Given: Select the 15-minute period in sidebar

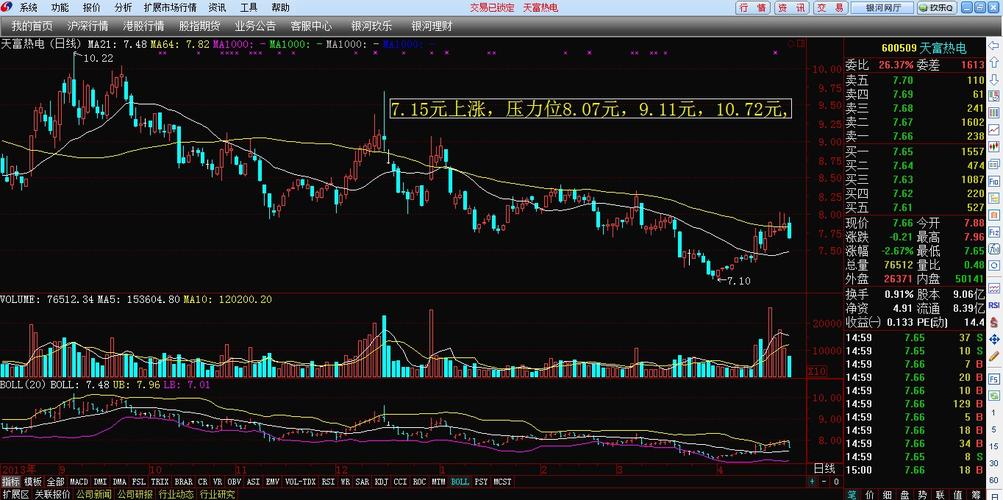Looking at the screenshot, I should click(994, 444).
